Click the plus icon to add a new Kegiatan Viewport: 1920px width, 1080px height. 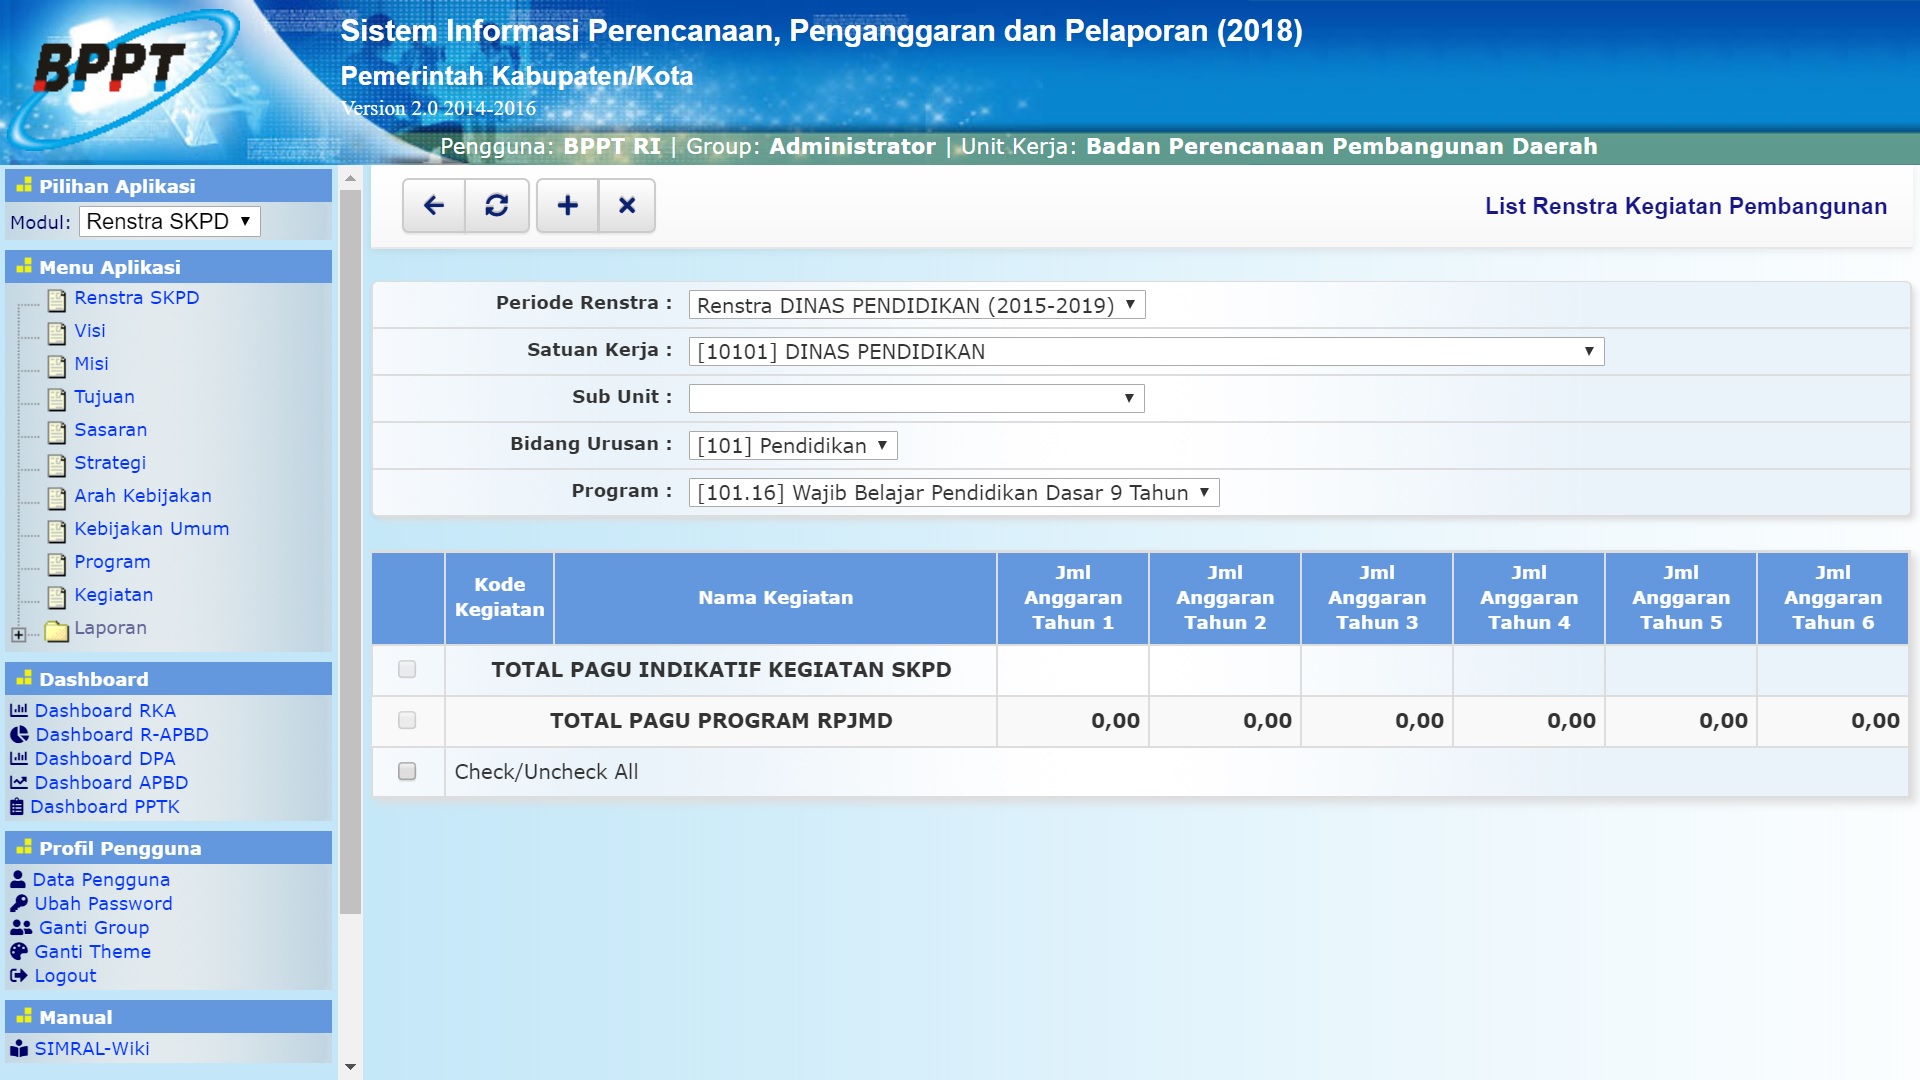[566, 205]
